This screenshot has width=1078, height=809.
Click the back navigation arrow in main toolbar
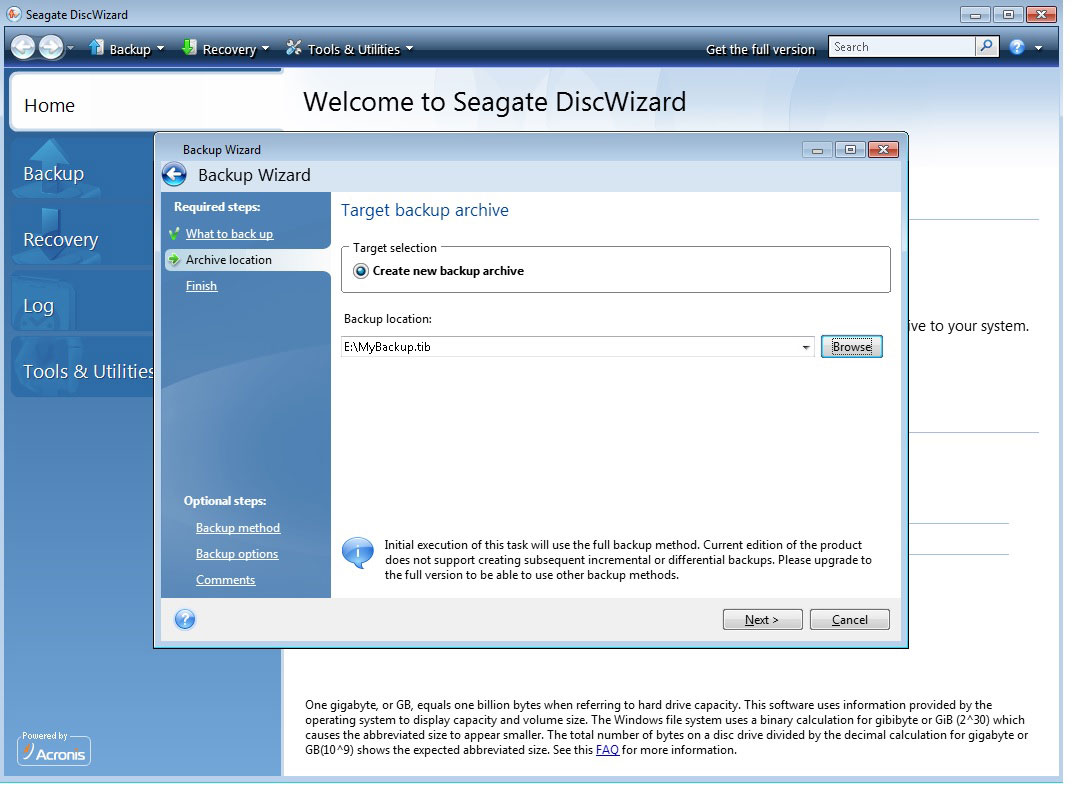pyautogui.click(x=23, y=47)
